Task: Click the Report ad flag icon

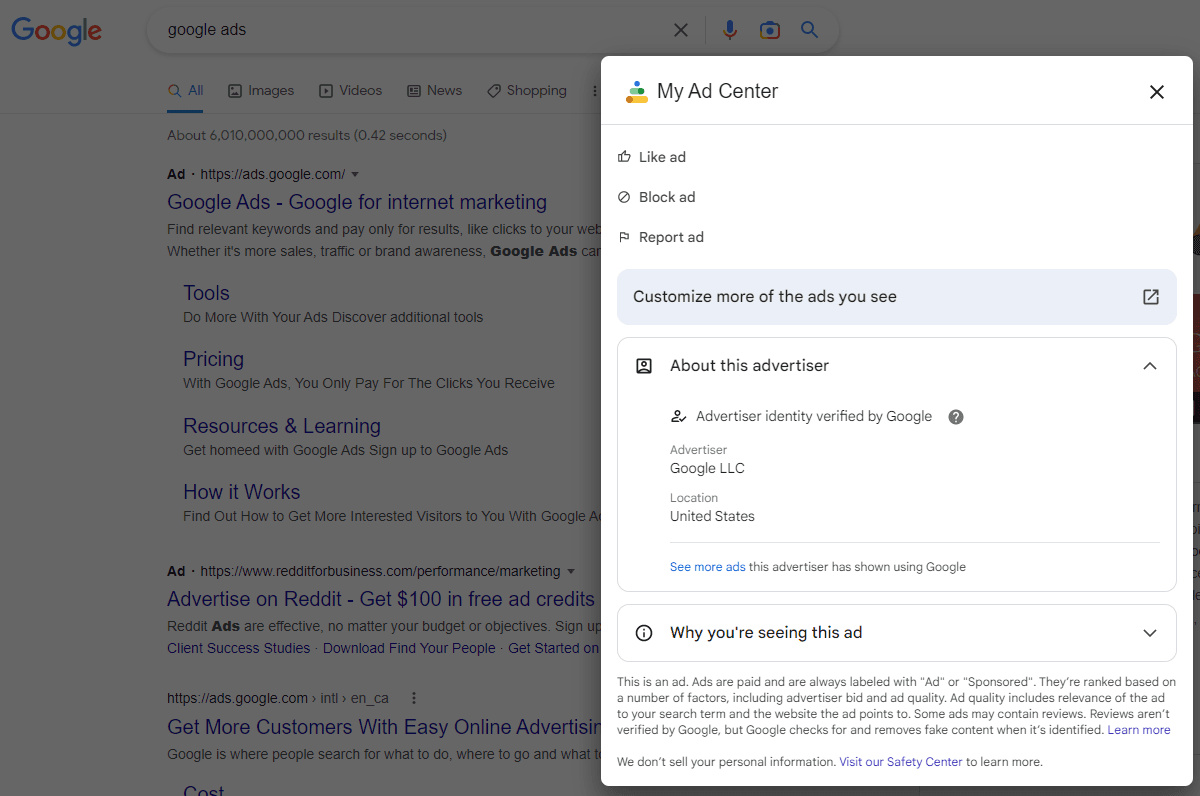Action: coord(624,237)
